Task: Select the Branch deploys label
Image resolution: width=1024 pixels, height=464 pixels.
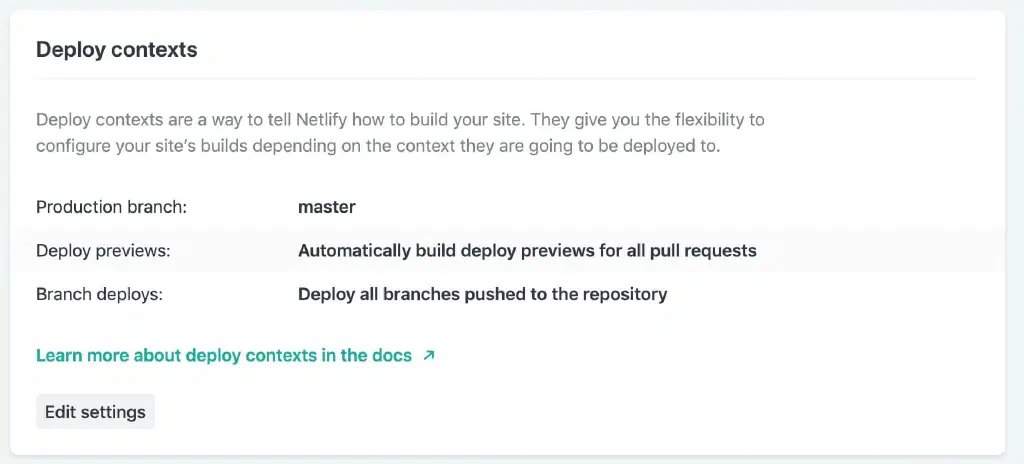Action: click(99, 294)
